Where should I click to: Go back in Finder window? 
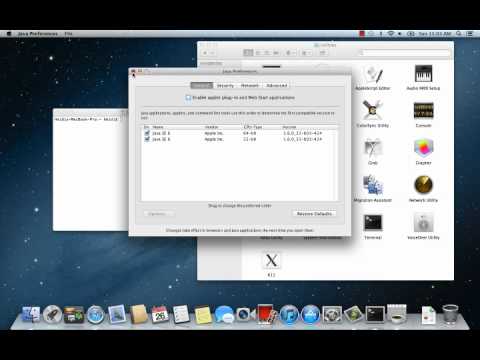click(205, 53)
